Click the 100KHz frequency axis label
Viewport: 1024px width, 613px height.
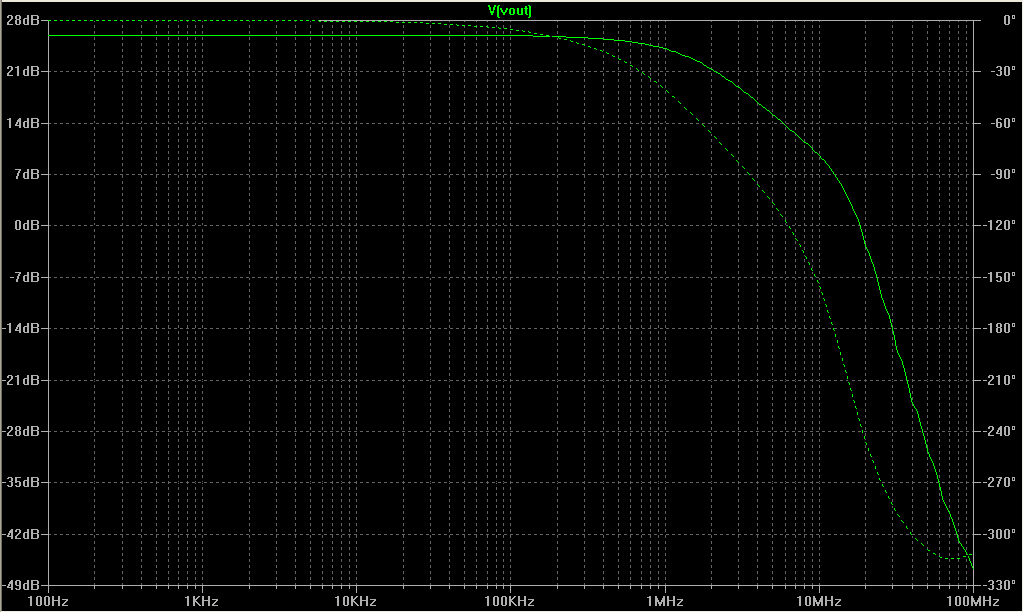(x=509, y=601)
